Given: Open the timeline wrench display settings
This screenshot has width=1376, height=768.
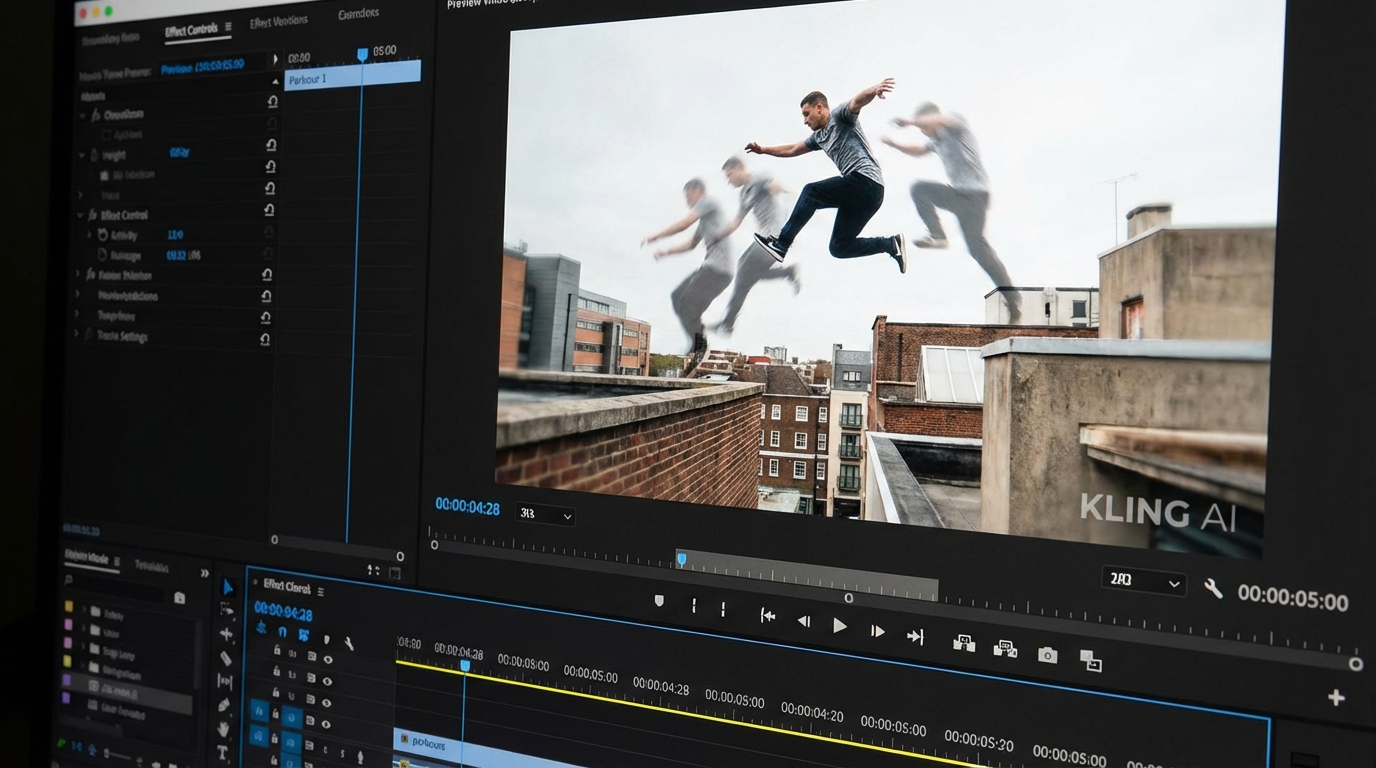Looking at the screenshot, I should 349,643.
